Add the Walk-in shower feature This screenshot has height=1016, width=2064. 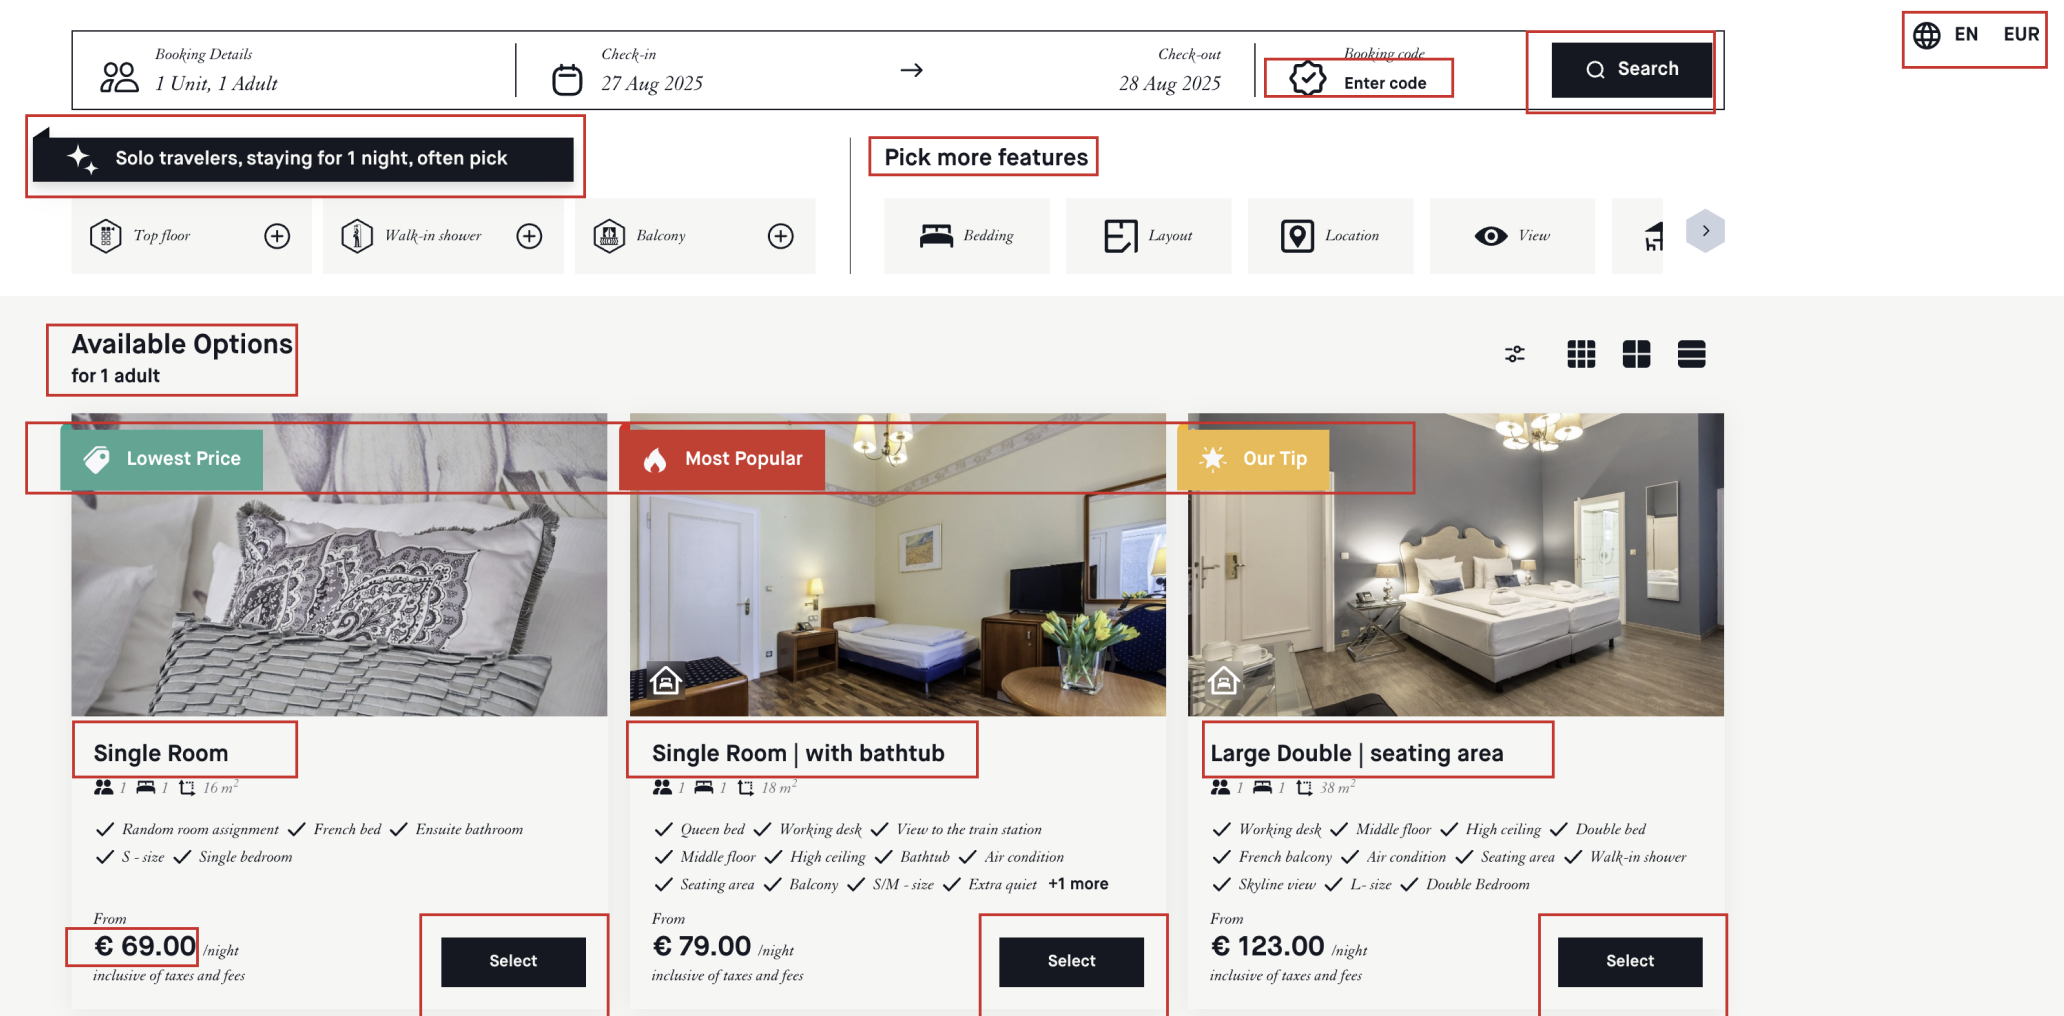[x=529, y=236]
